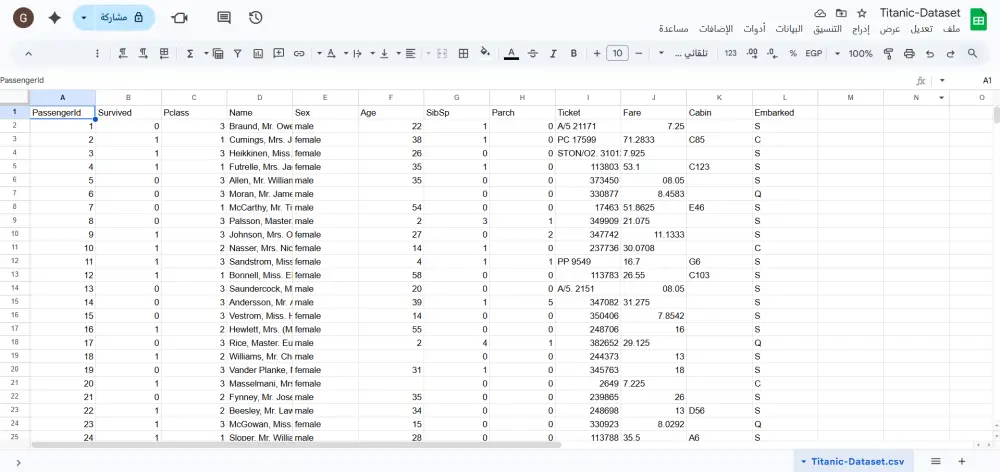Toggle italic formatting
This screenshot has width=1000, height=472.
coord(553,54)
